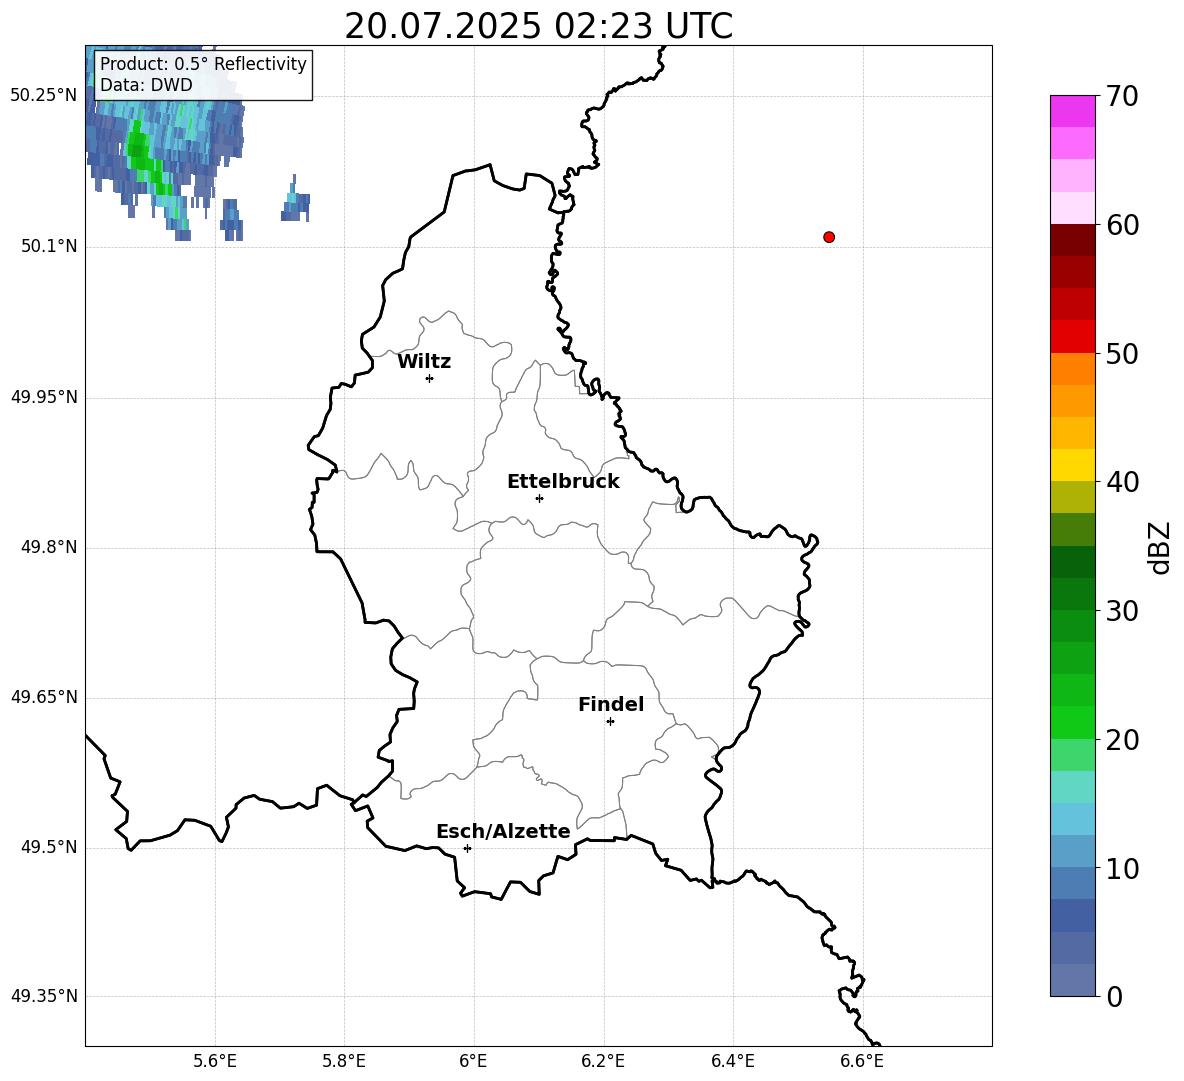The image size is (1184, 1081).
Task: Click the Findel station cross marker
Action: click(610, 721)
